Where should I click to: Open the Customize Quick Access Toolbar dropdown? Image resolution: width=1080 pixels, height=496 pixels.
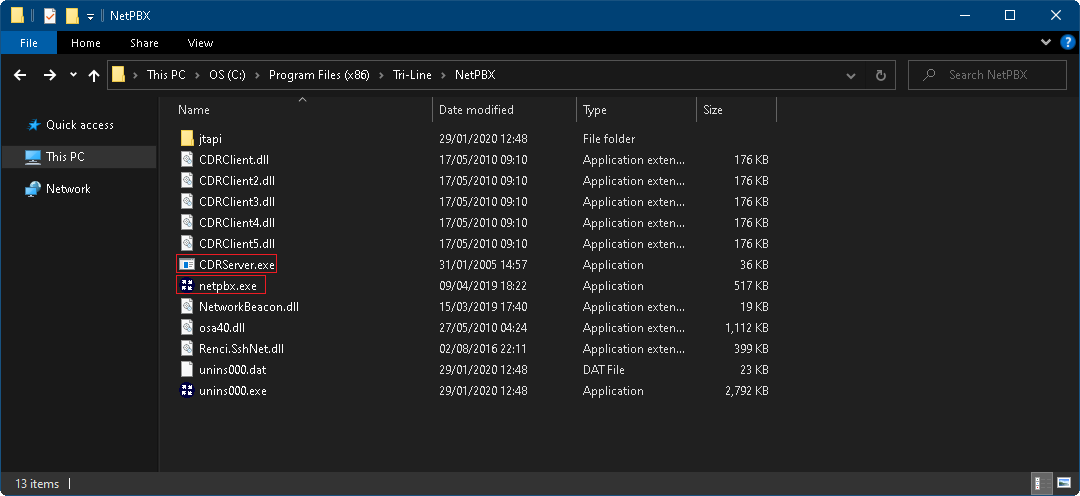[x=90, y=16]
